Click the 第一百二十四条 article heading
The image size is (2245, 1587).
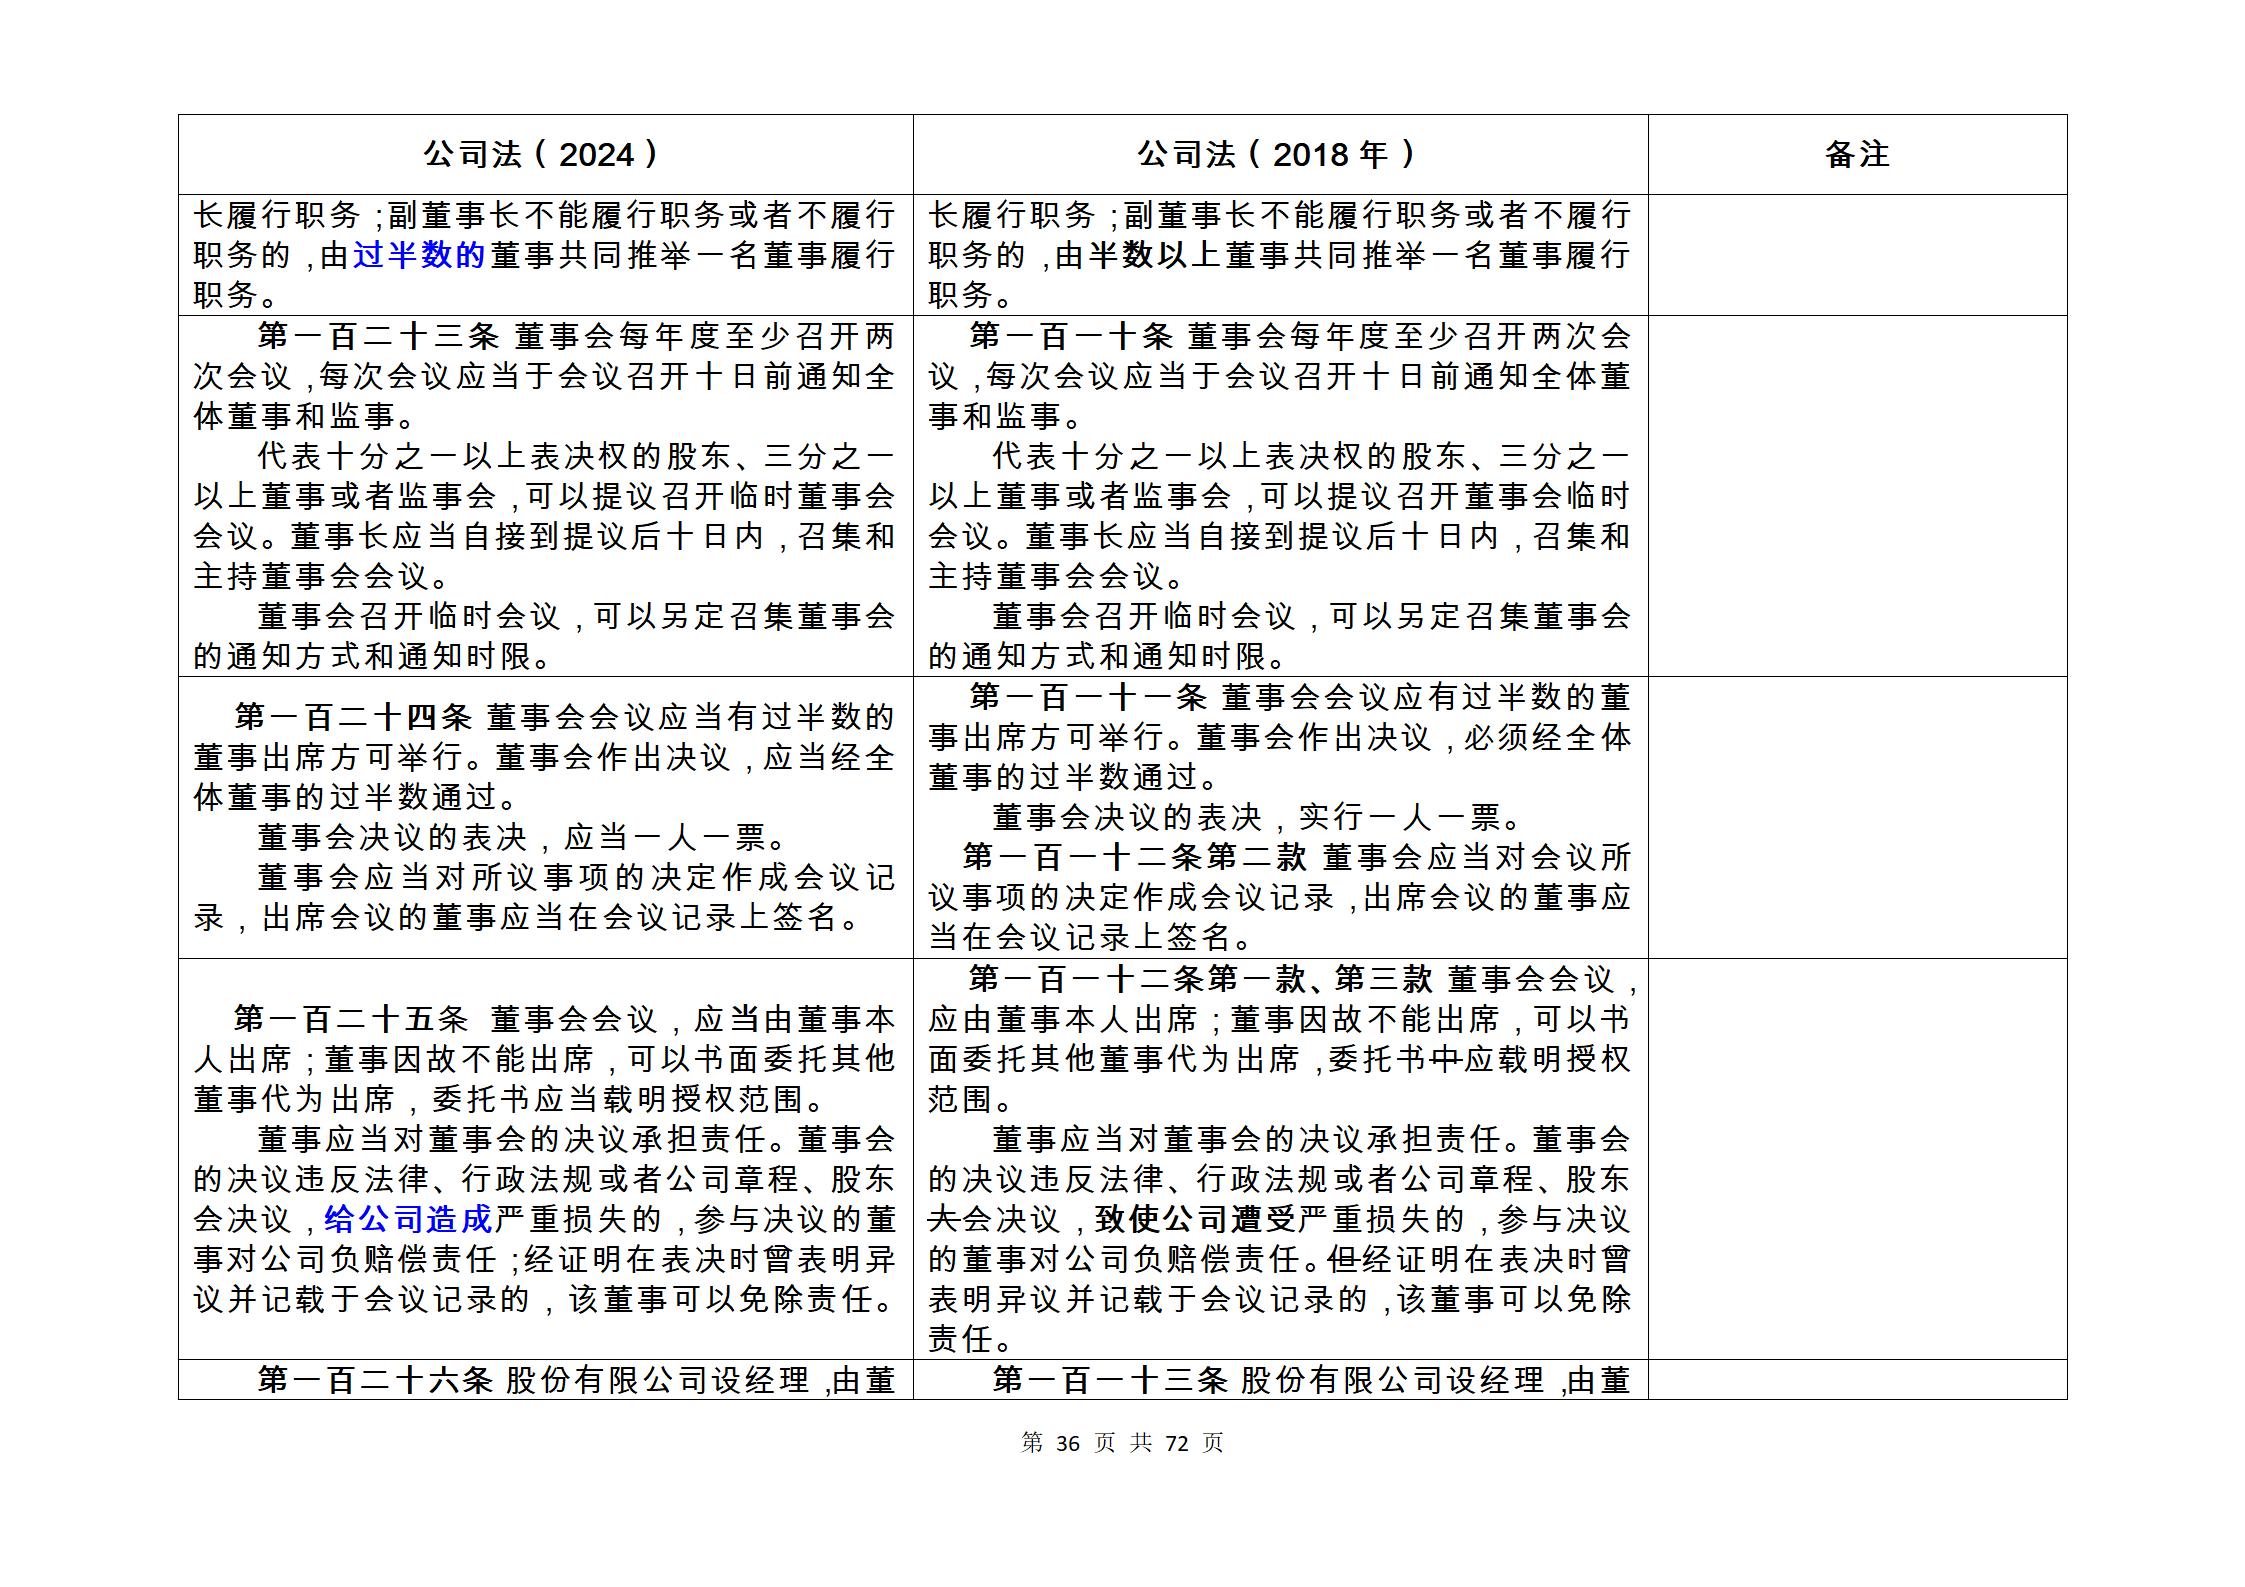pos(353,717)
